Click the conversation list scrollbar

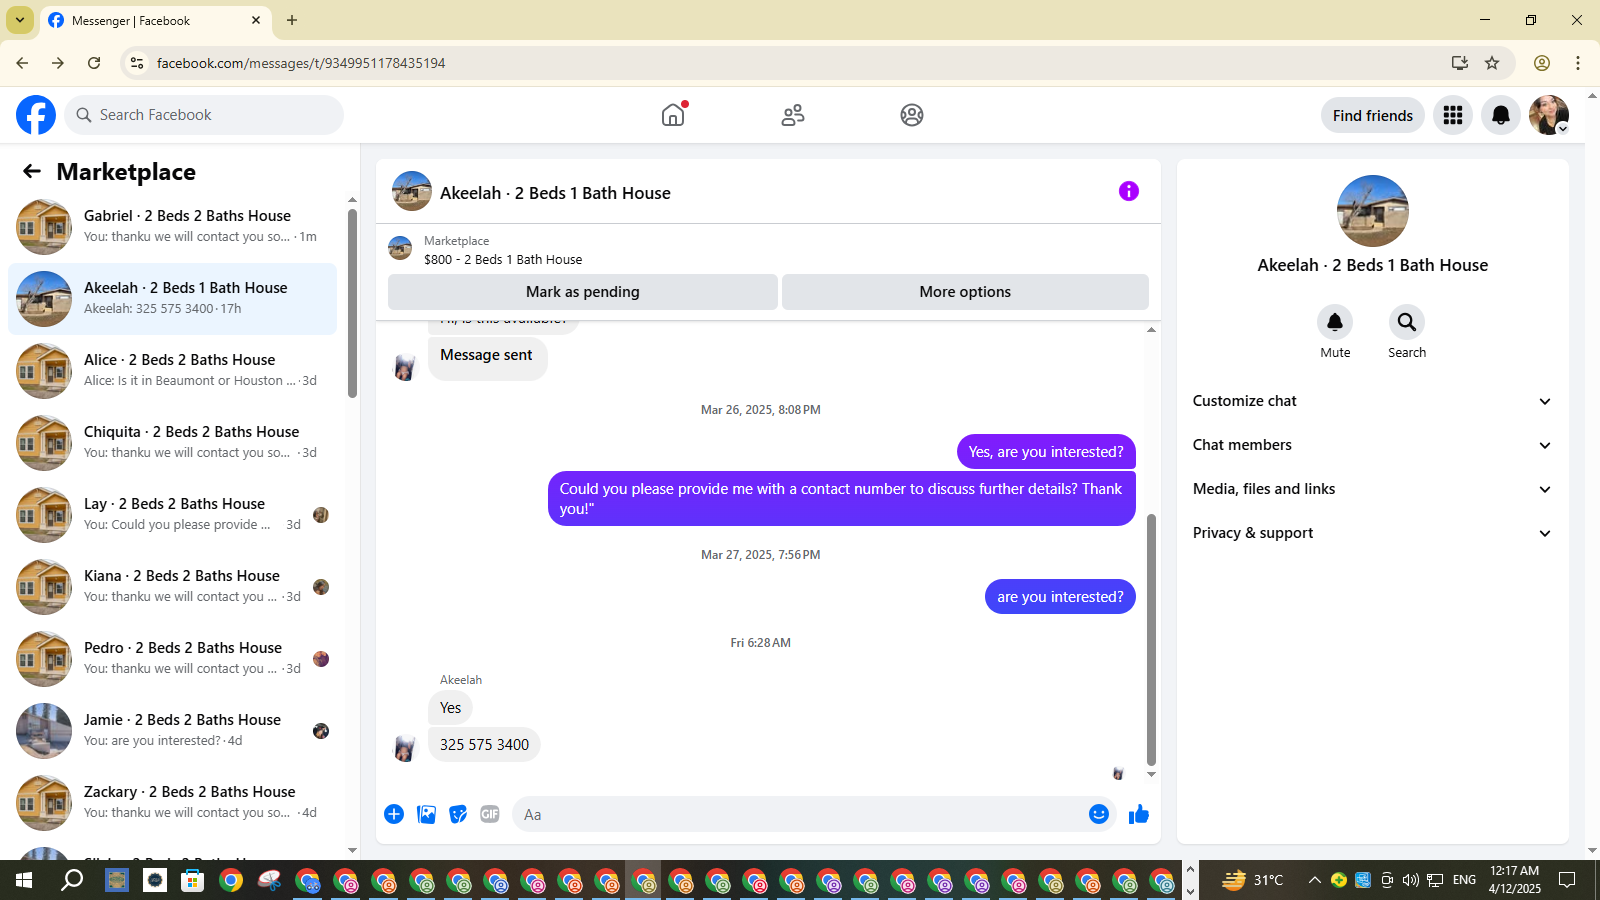(x=352, y=304)
